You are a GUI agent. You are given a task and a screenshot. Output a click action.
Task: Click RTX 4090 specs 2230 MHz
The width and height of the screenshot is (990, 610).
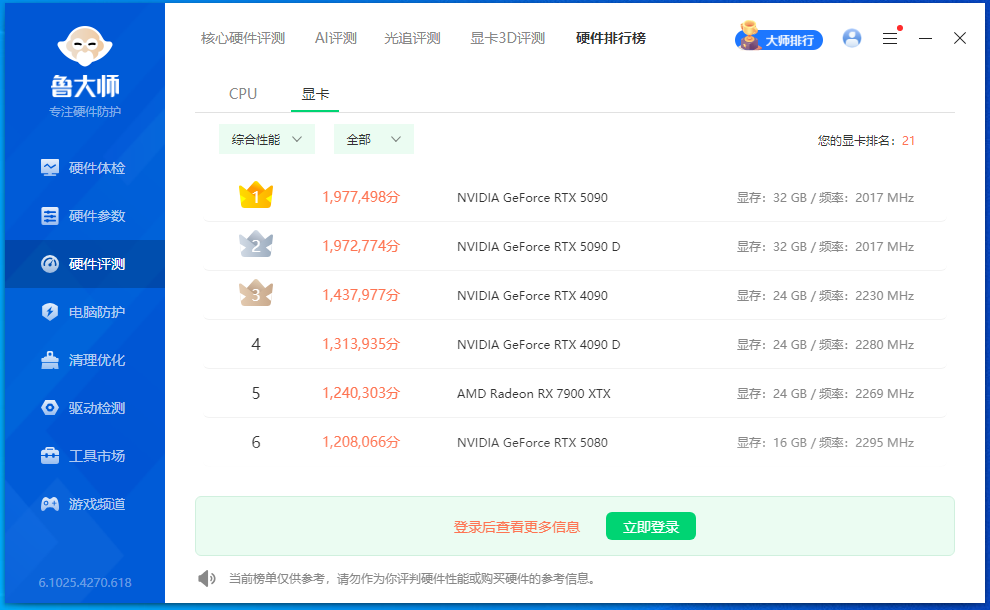tap(825, 296)
